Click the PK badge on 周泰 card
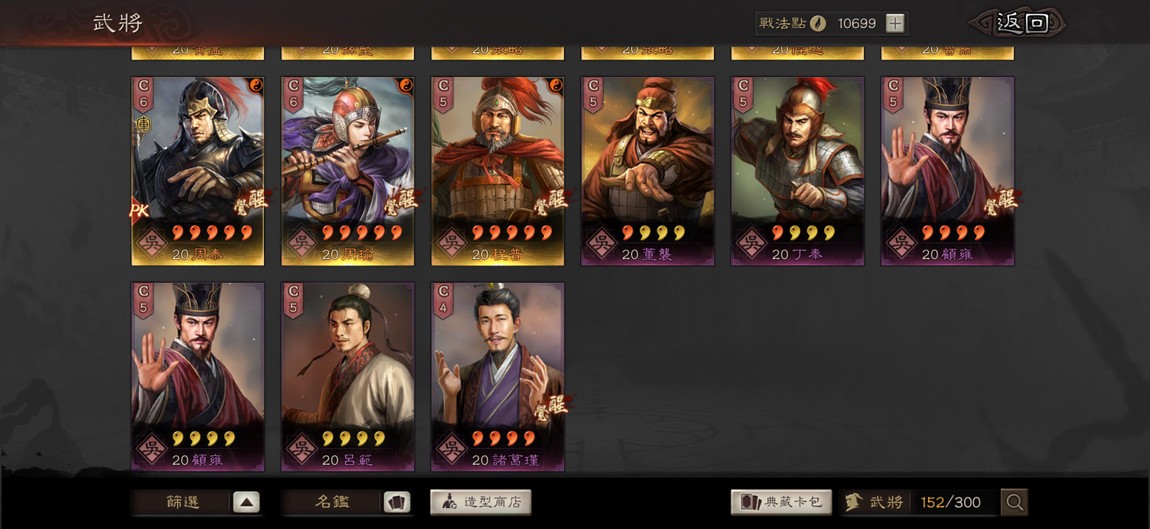The width and height of the screenshot is (1150, 529). pyautogui.click(x=139, y=211)
